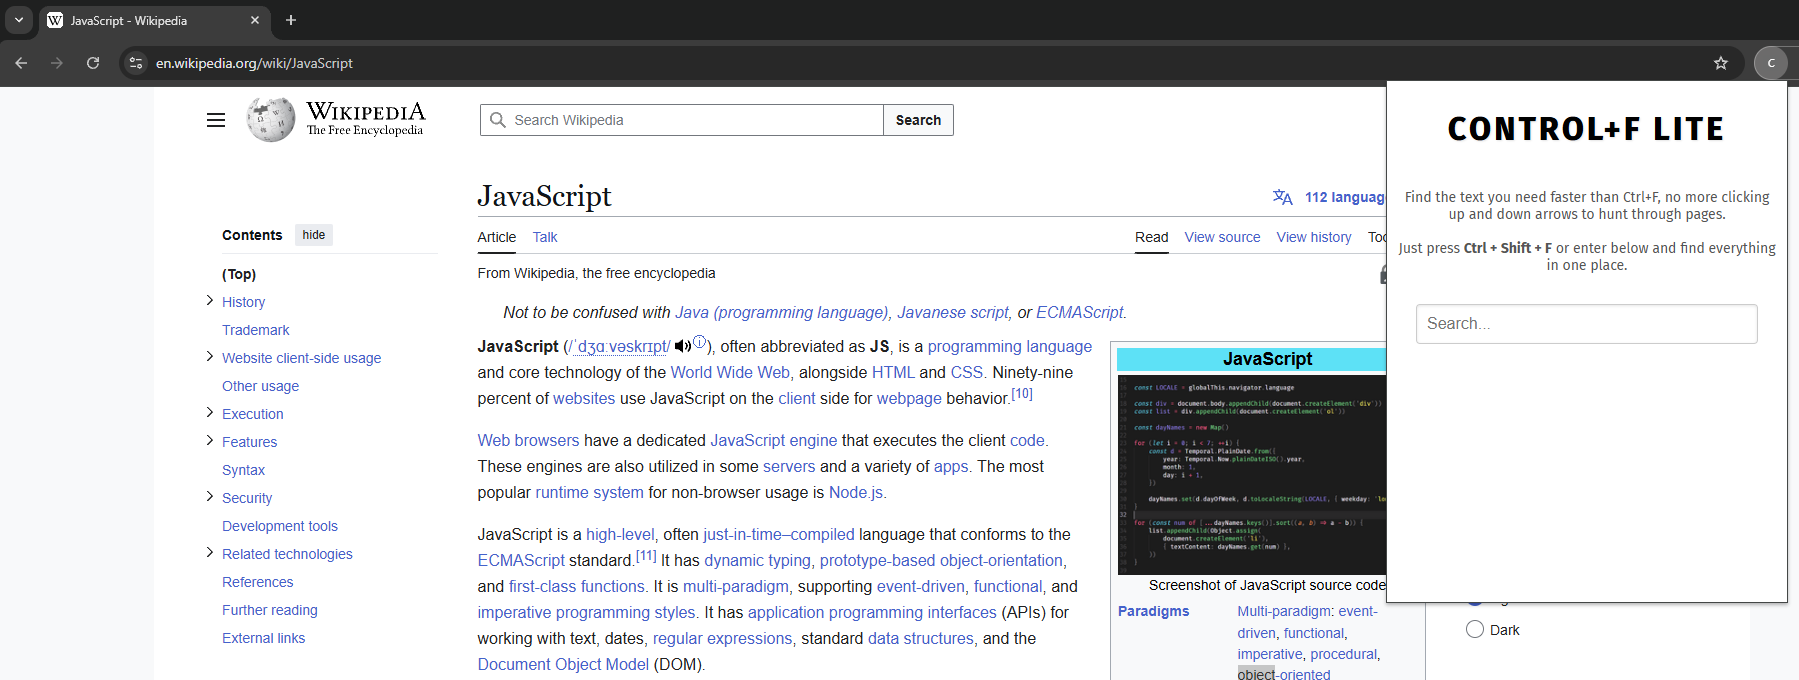Open the tab search dropdown arrow
Screen dimensions: 1799x680
pos(19,20)
